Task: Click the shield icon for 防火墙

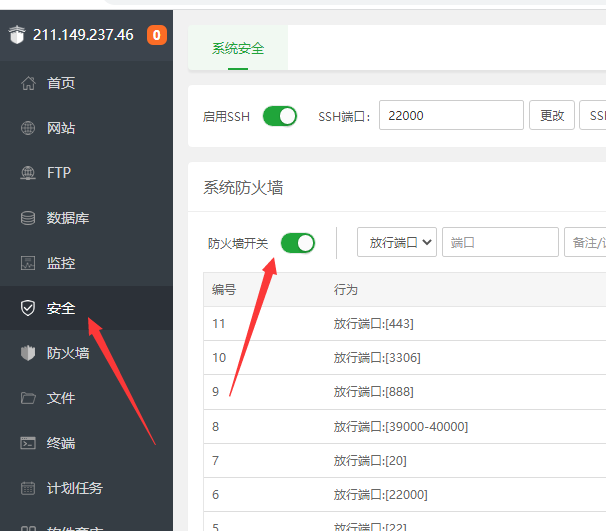Action: (x=28, y=353)
